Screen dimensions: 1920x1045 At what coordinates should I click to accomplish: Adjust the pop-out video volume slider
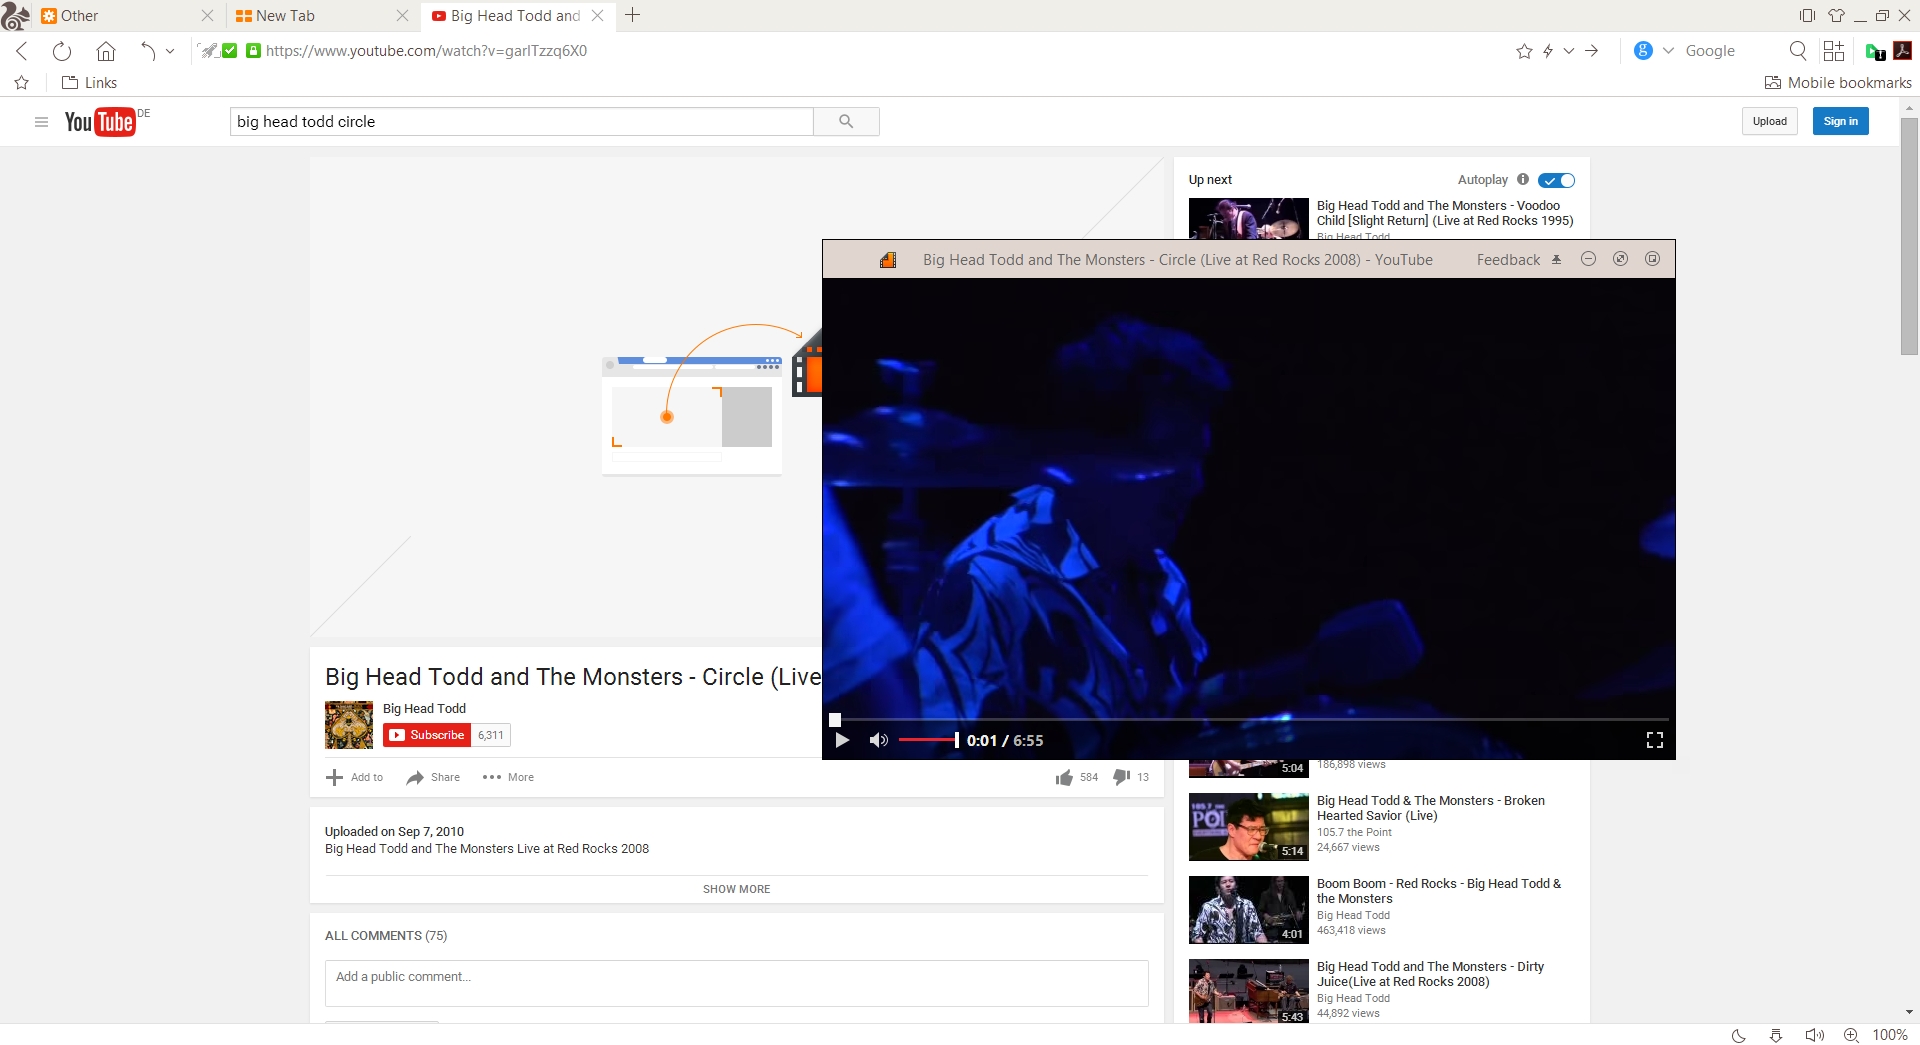coord(928,740)
